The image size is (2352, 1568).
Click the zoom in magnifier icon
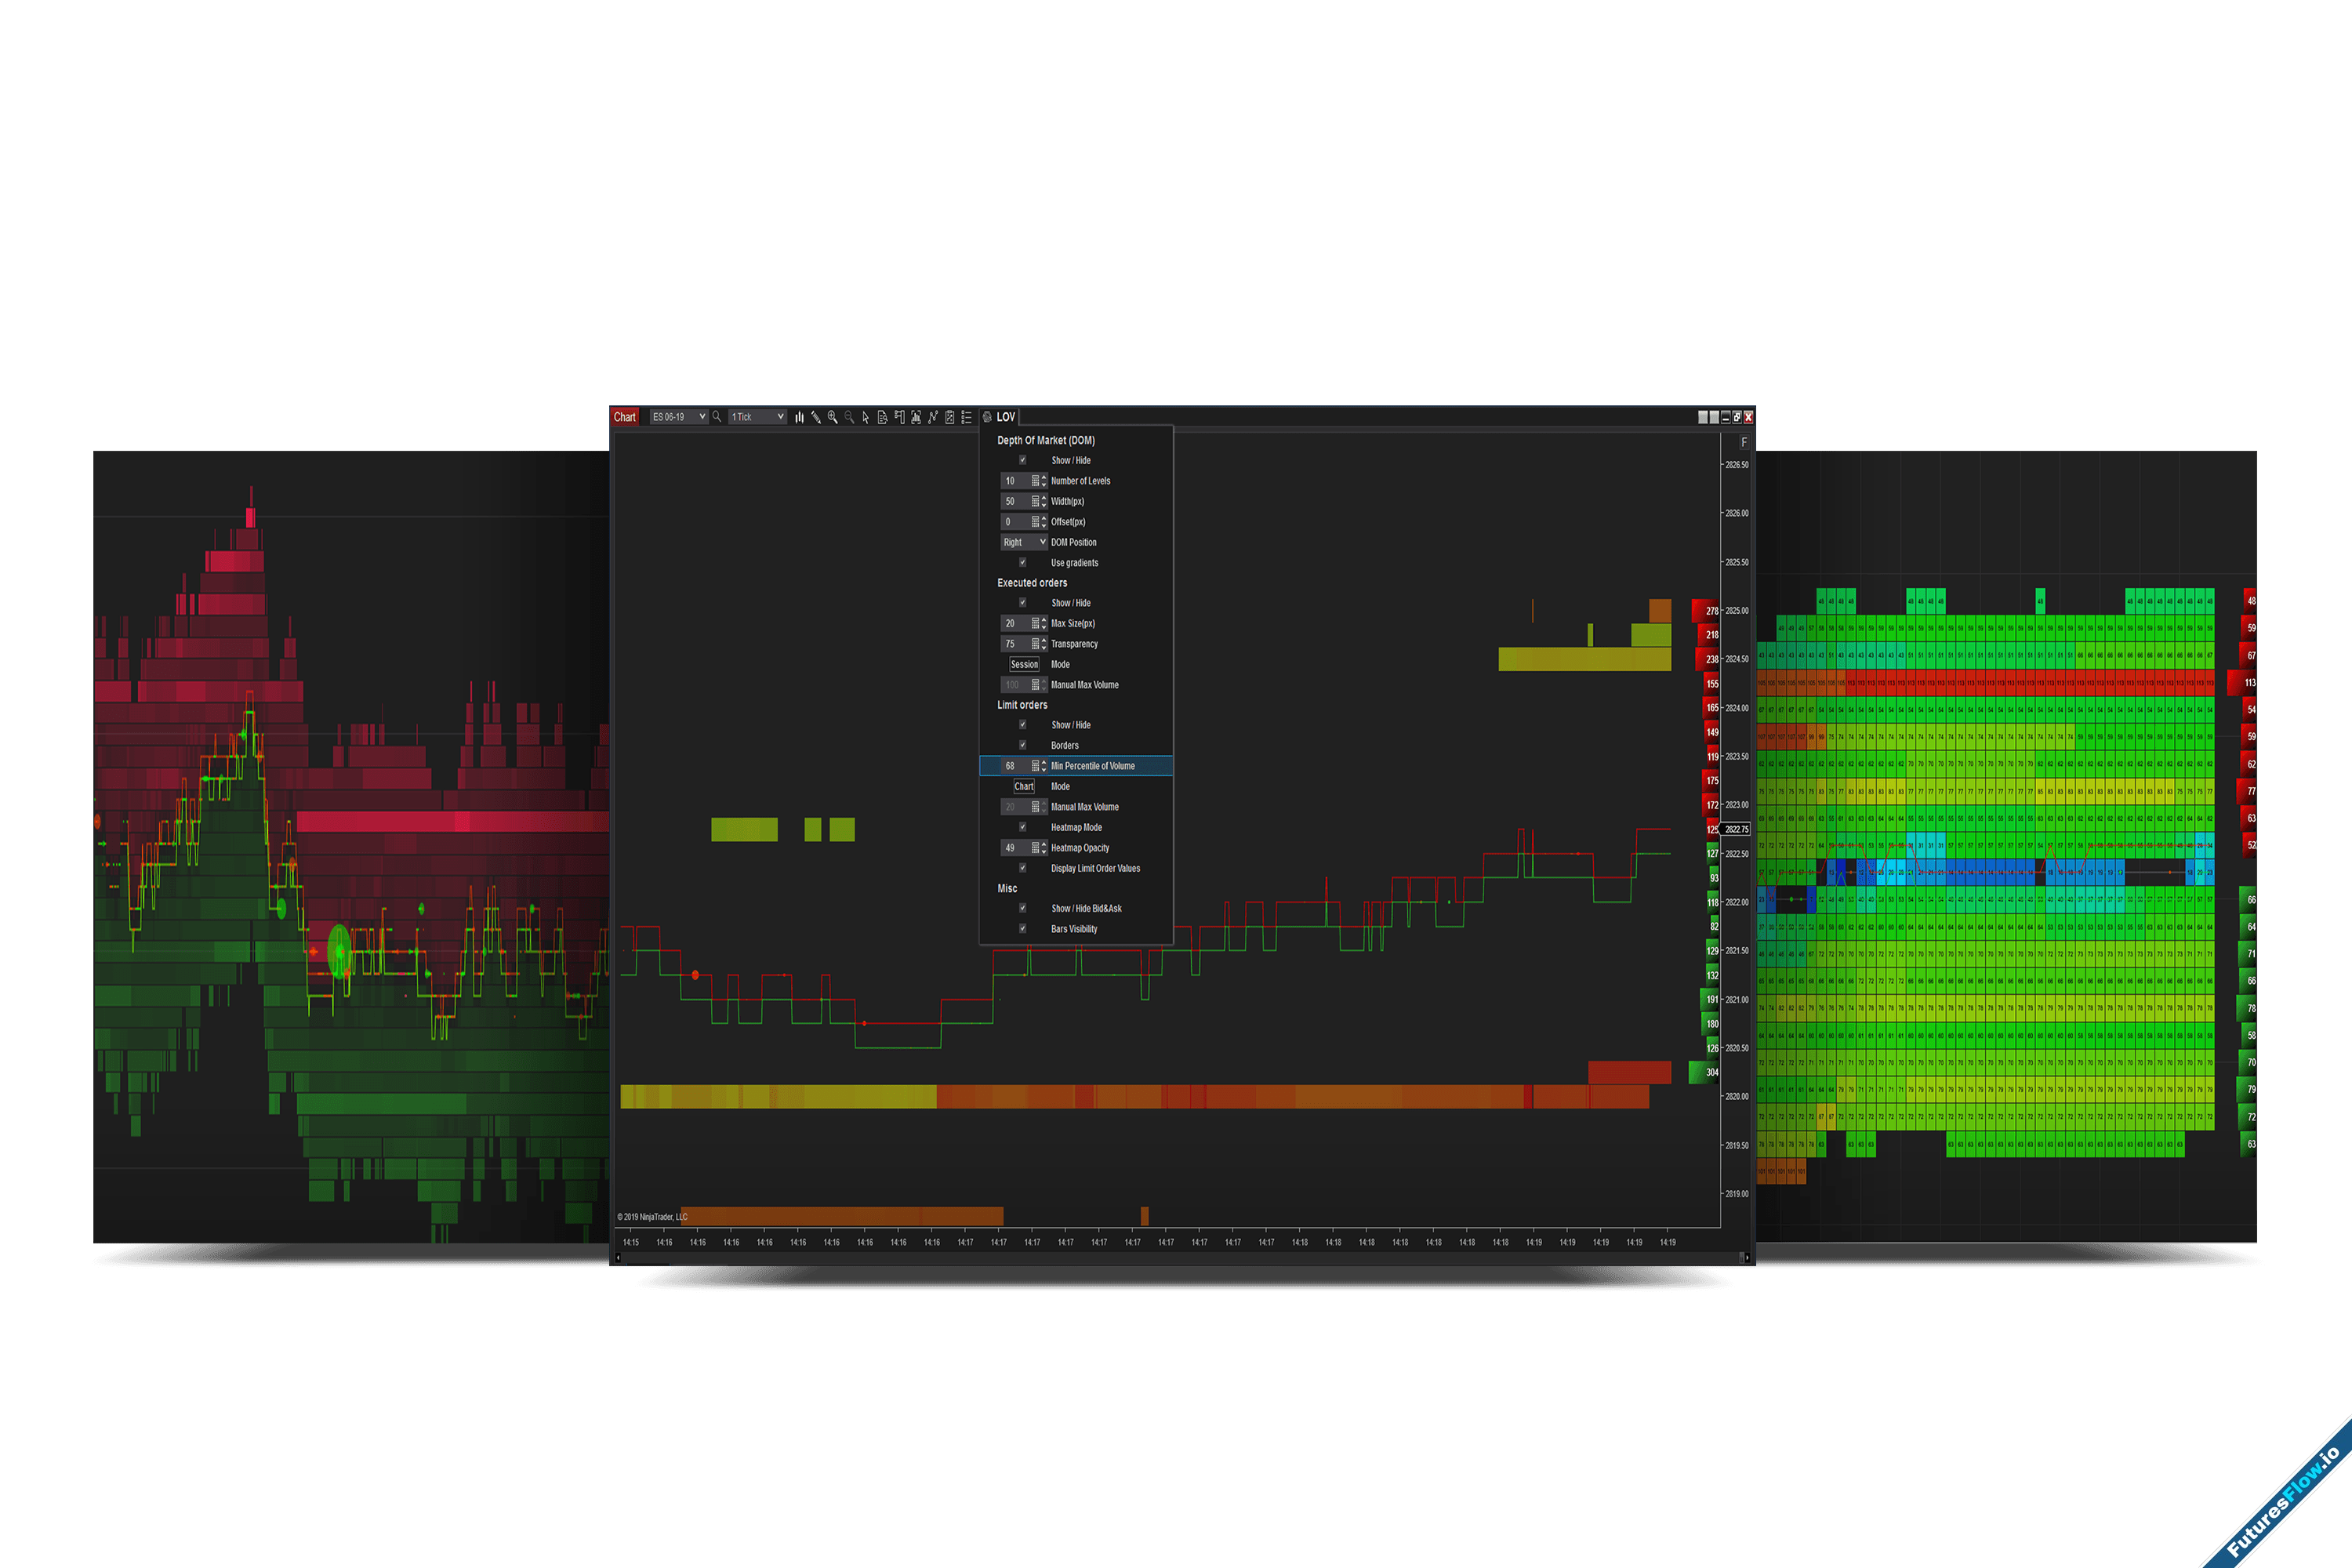point(832,417)
